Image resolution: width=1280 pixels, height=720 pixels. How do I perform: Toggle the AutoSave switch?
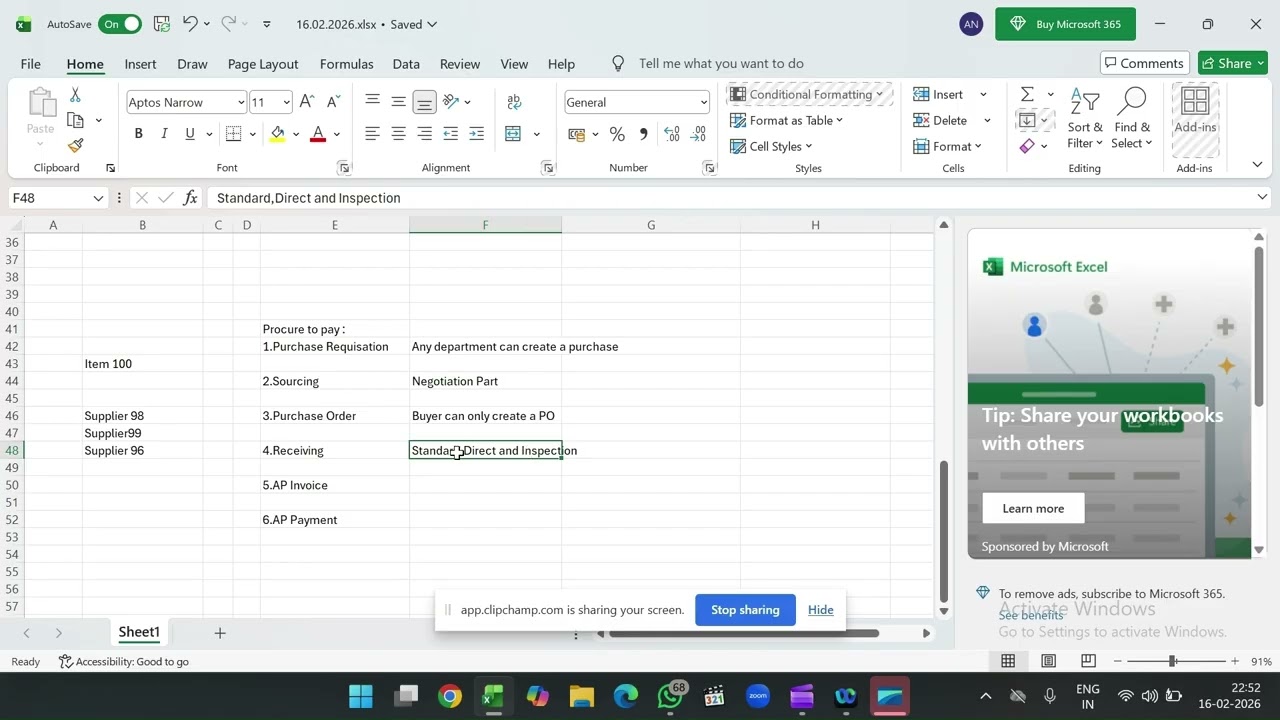(119, 24)
